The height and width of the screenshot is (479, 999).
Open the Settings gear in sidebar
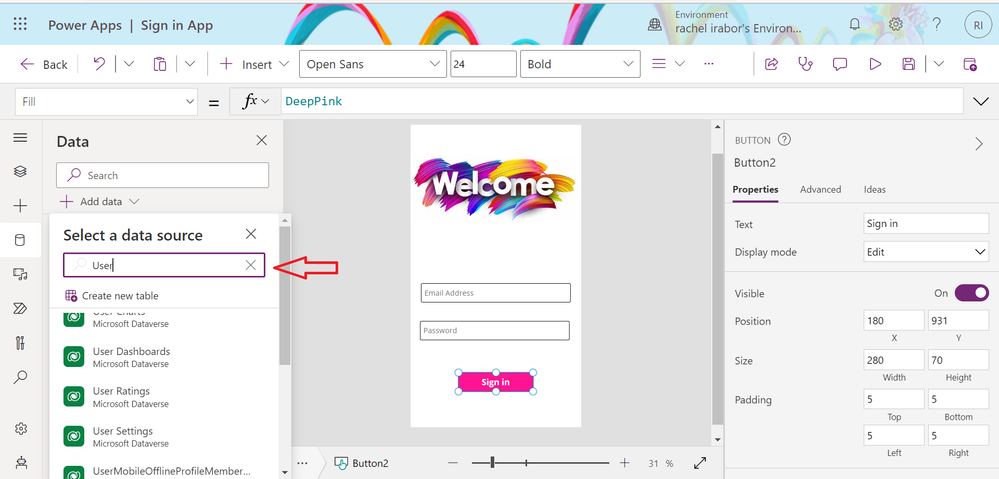[x=20, y=428]
